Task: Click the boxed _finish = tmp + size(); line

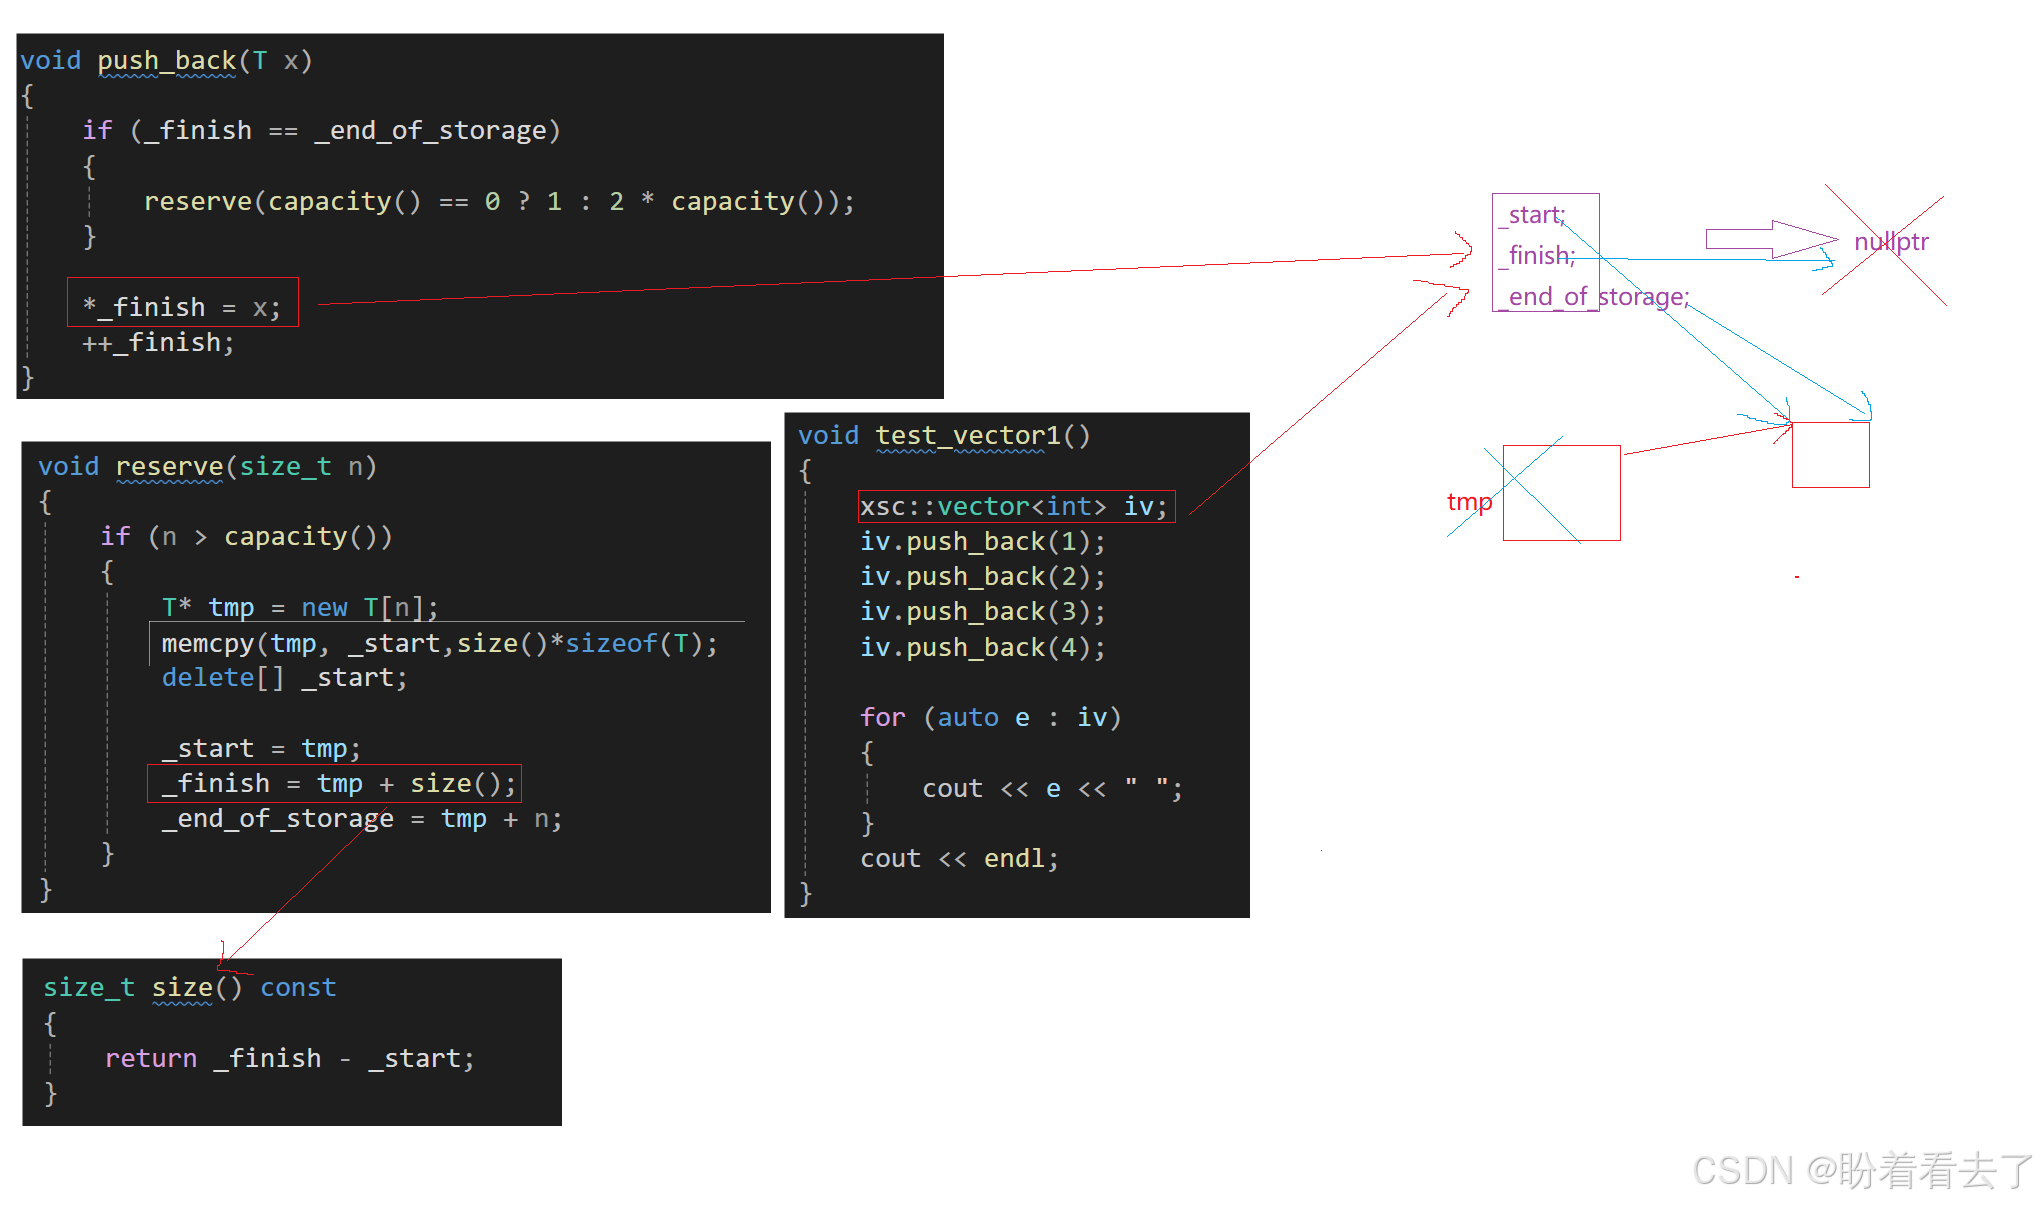Action: 334,783
